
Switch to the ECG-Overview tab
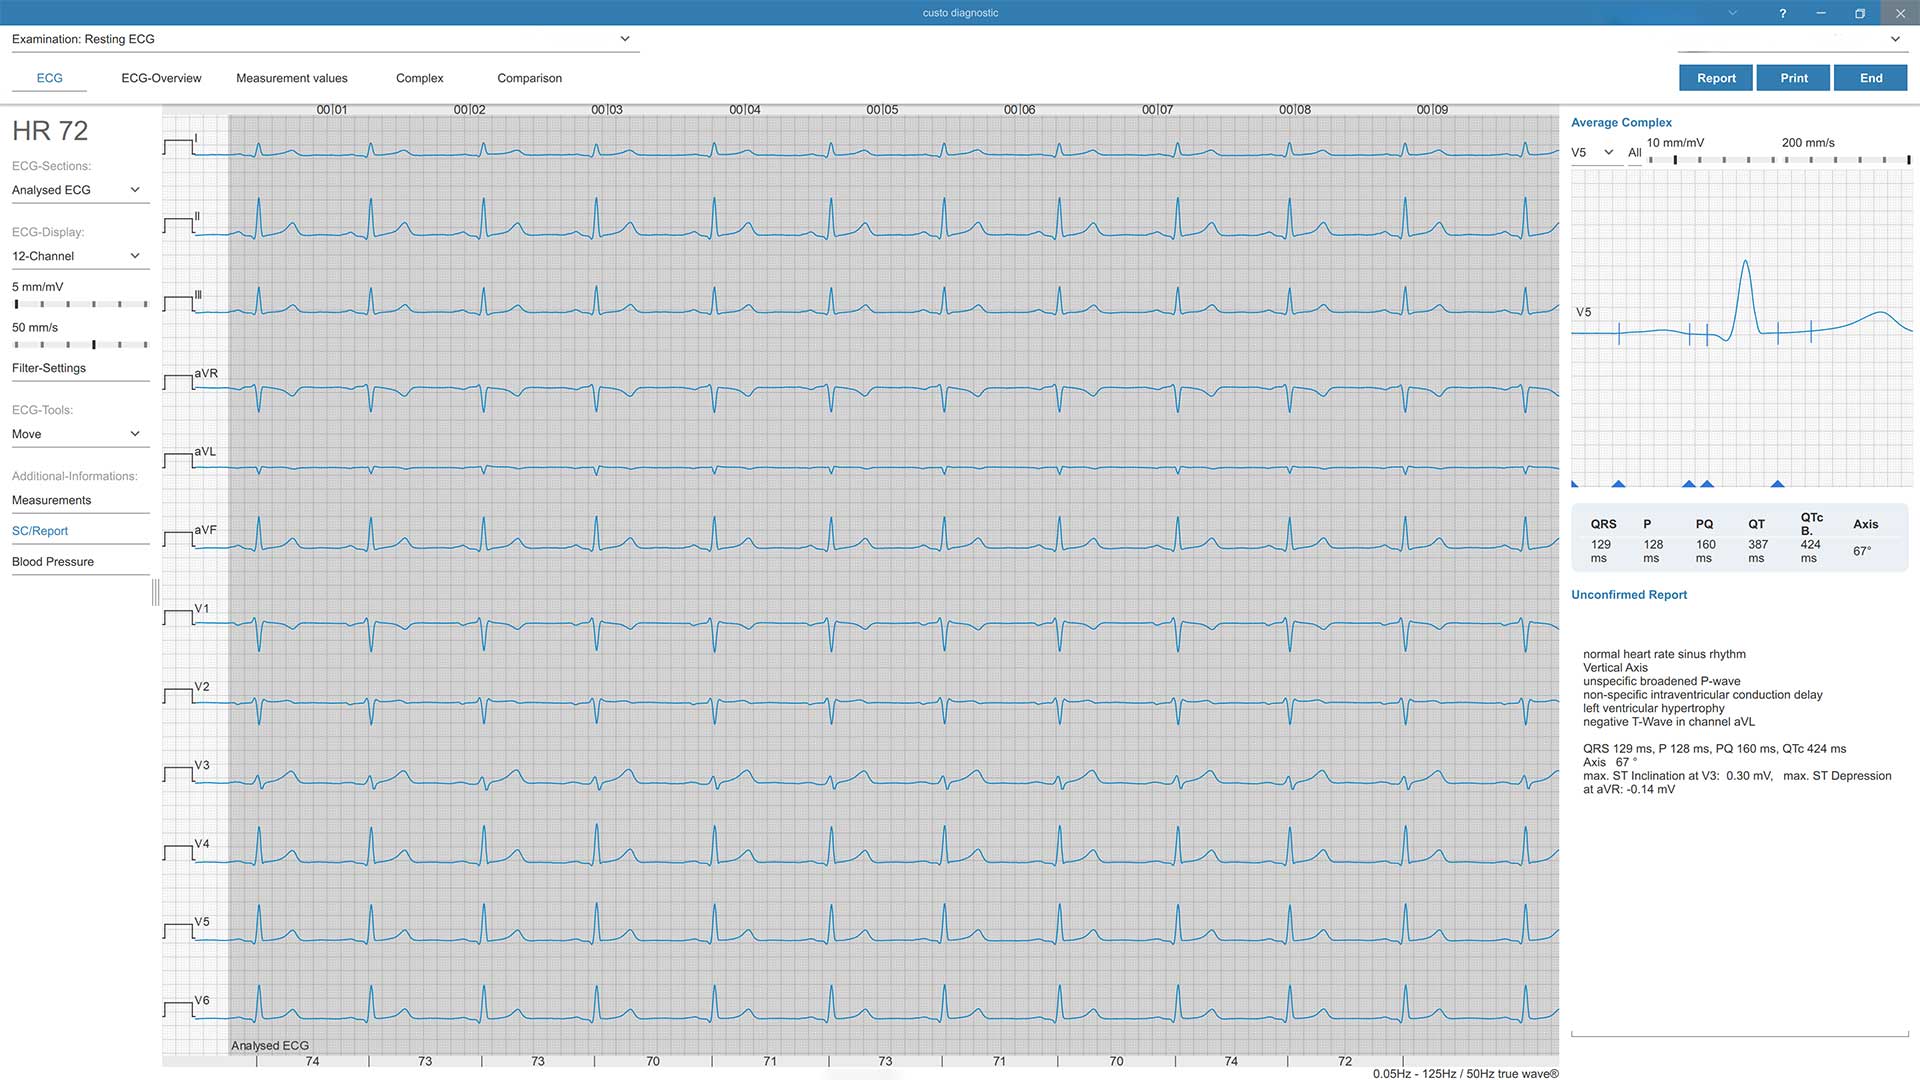161,78
